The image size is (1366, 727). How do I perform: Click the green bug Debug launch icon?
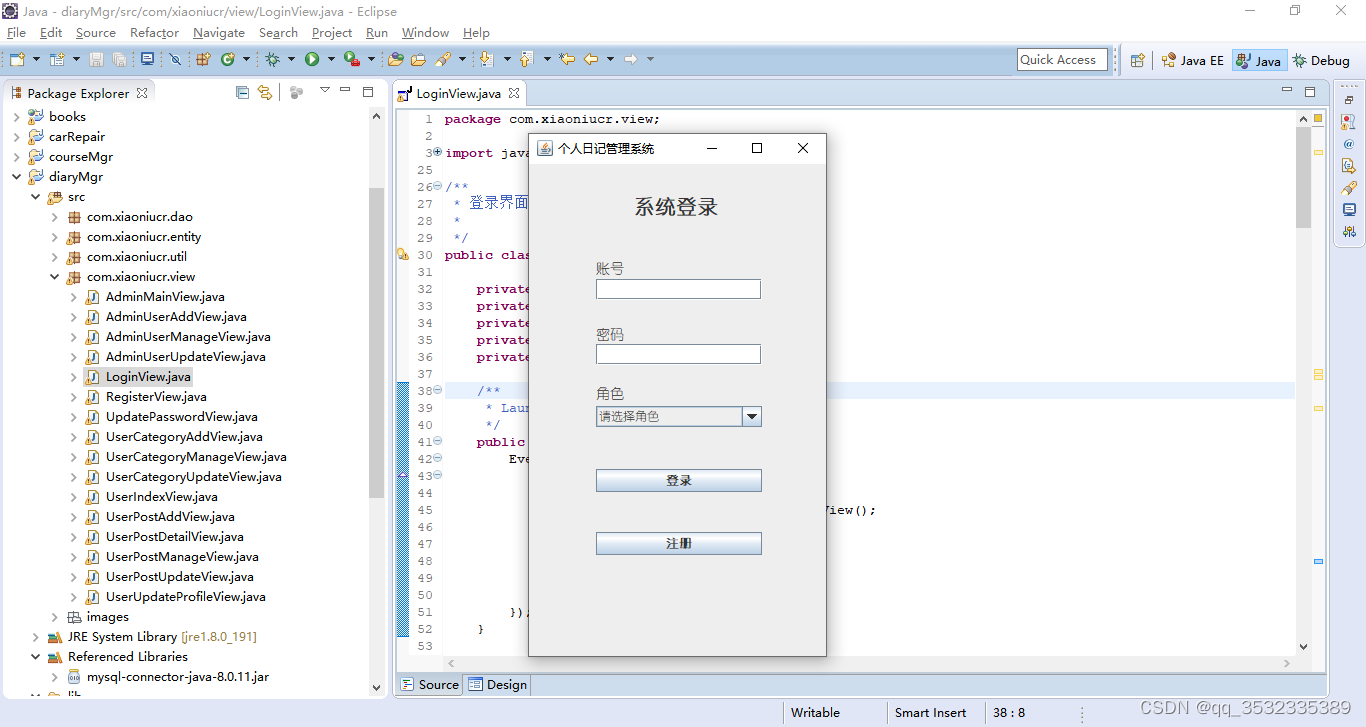click(272, 60)
